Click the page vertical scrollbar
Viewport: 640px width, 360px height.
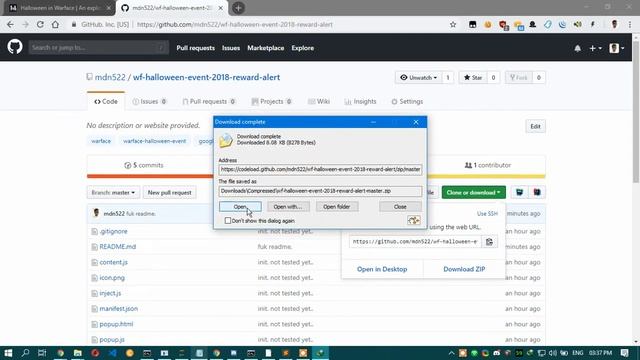(x=636, y=112)
